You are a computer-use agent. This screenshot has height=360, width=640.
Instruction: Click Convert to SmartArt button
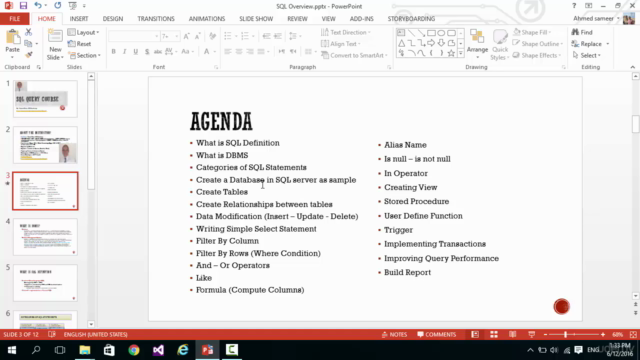(354, 55)
